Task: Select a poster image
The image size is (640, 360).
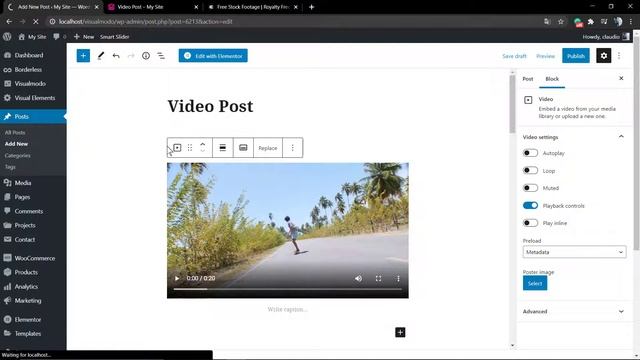Action: tap(535, 283)
